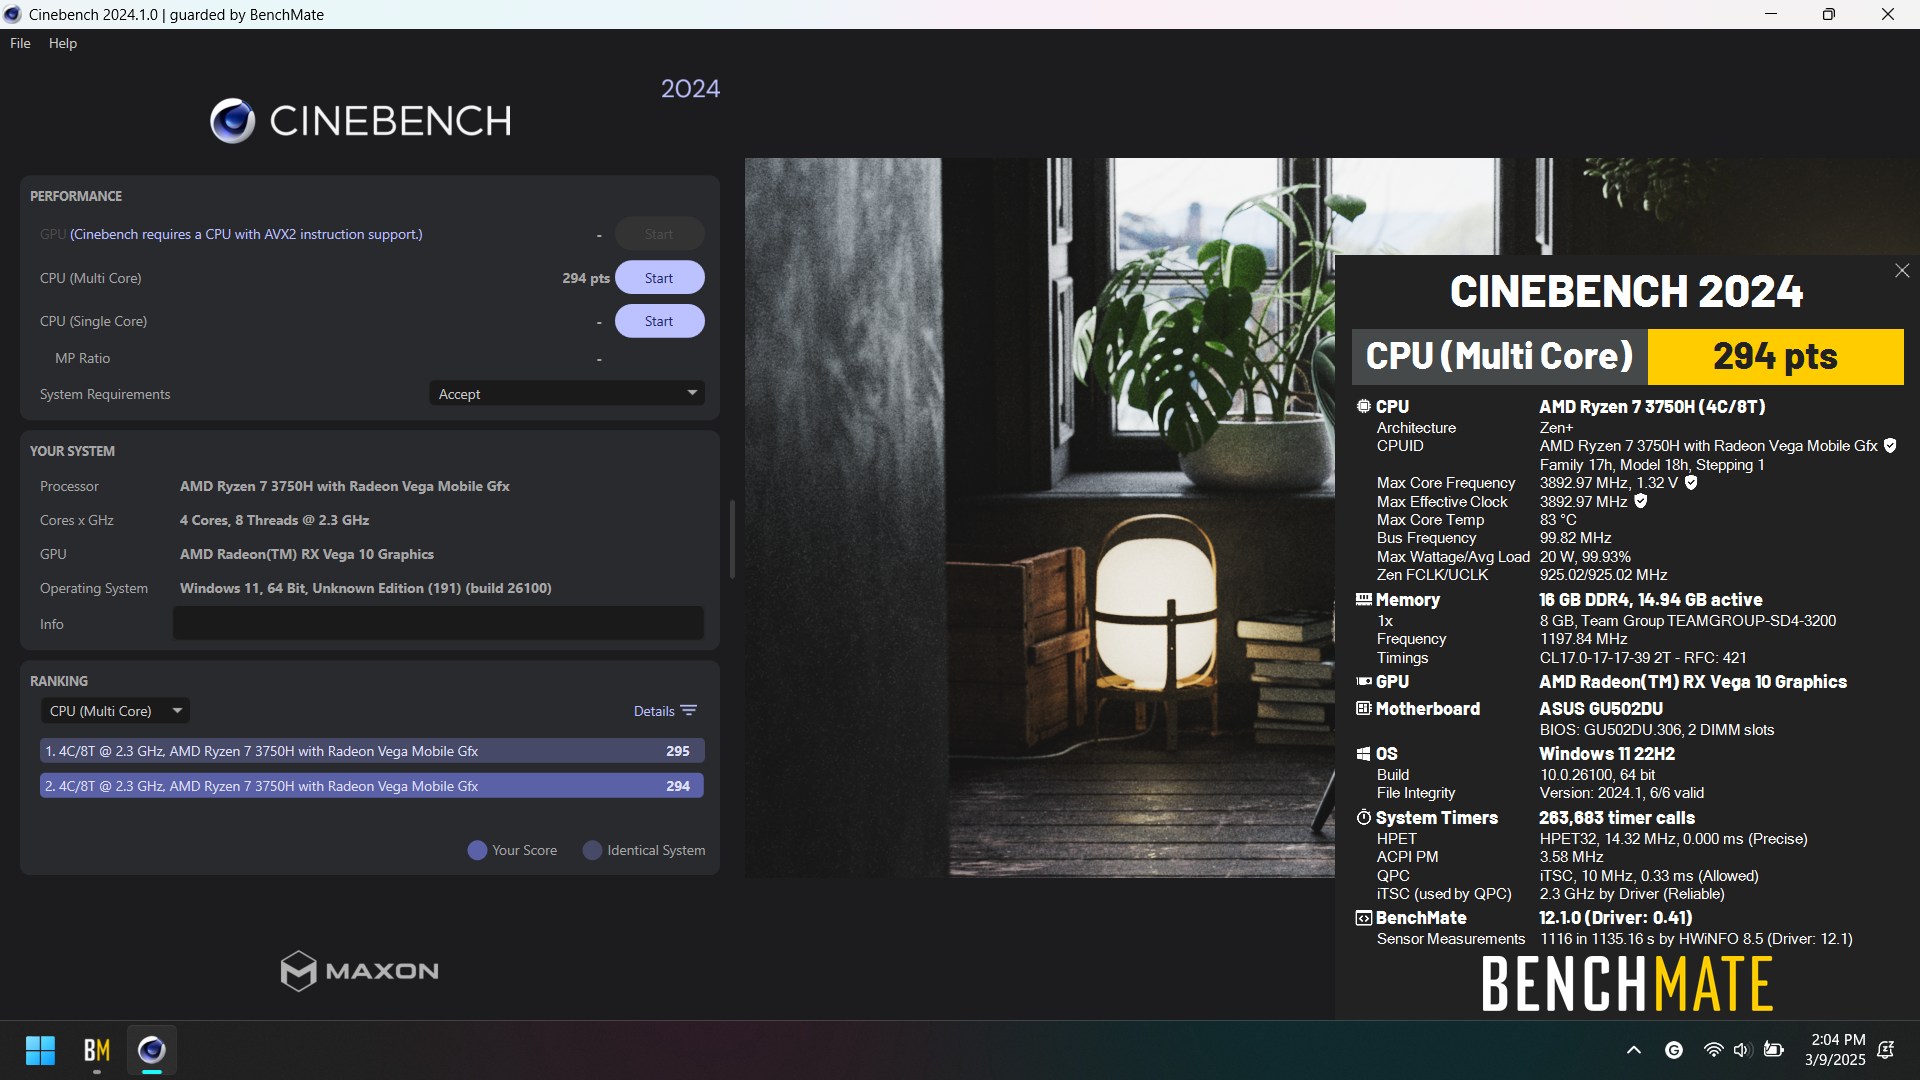This screenshot has width=1920, height=1080.
Task: Click the shield beside Max Core Frequency
Action: point(1691,482)
